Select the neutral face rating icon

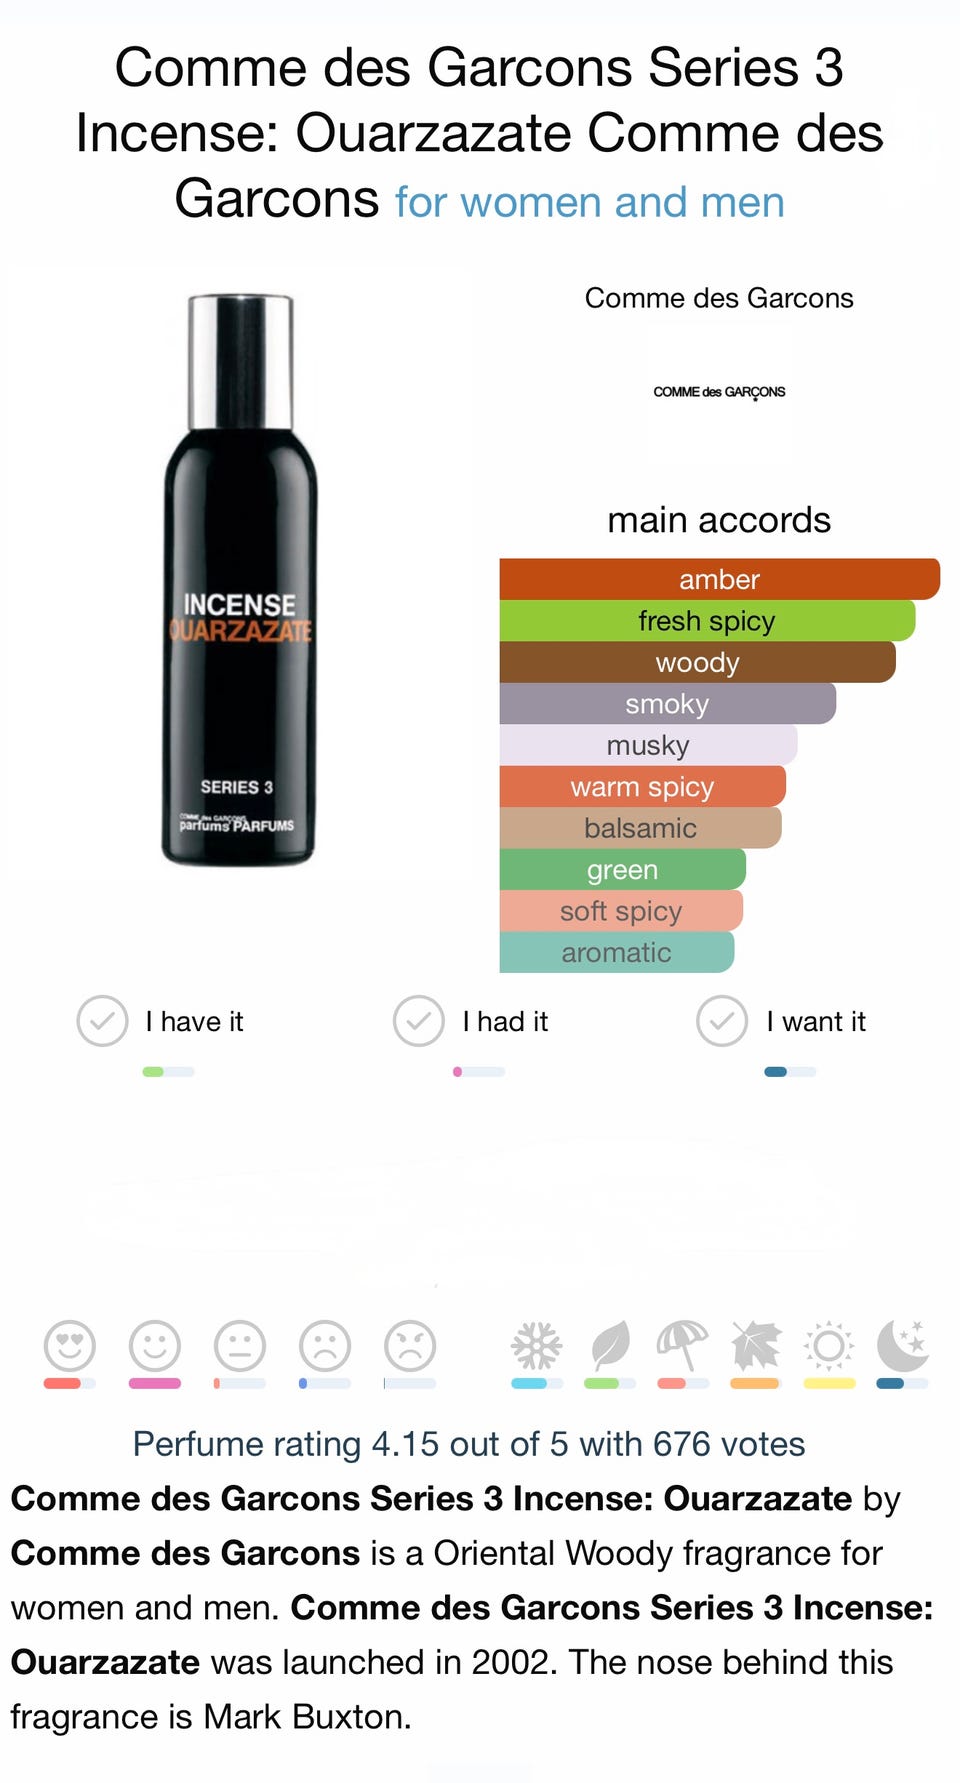point(240,1345)
